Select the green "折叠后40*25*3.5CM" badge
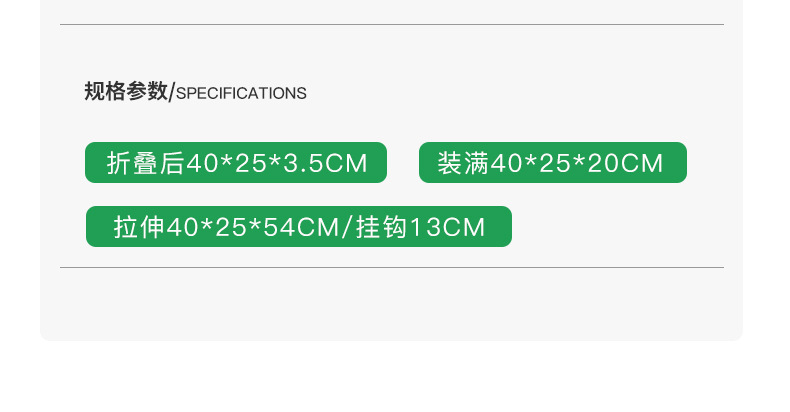Screen dimensions: 790x412 (235, 163)
